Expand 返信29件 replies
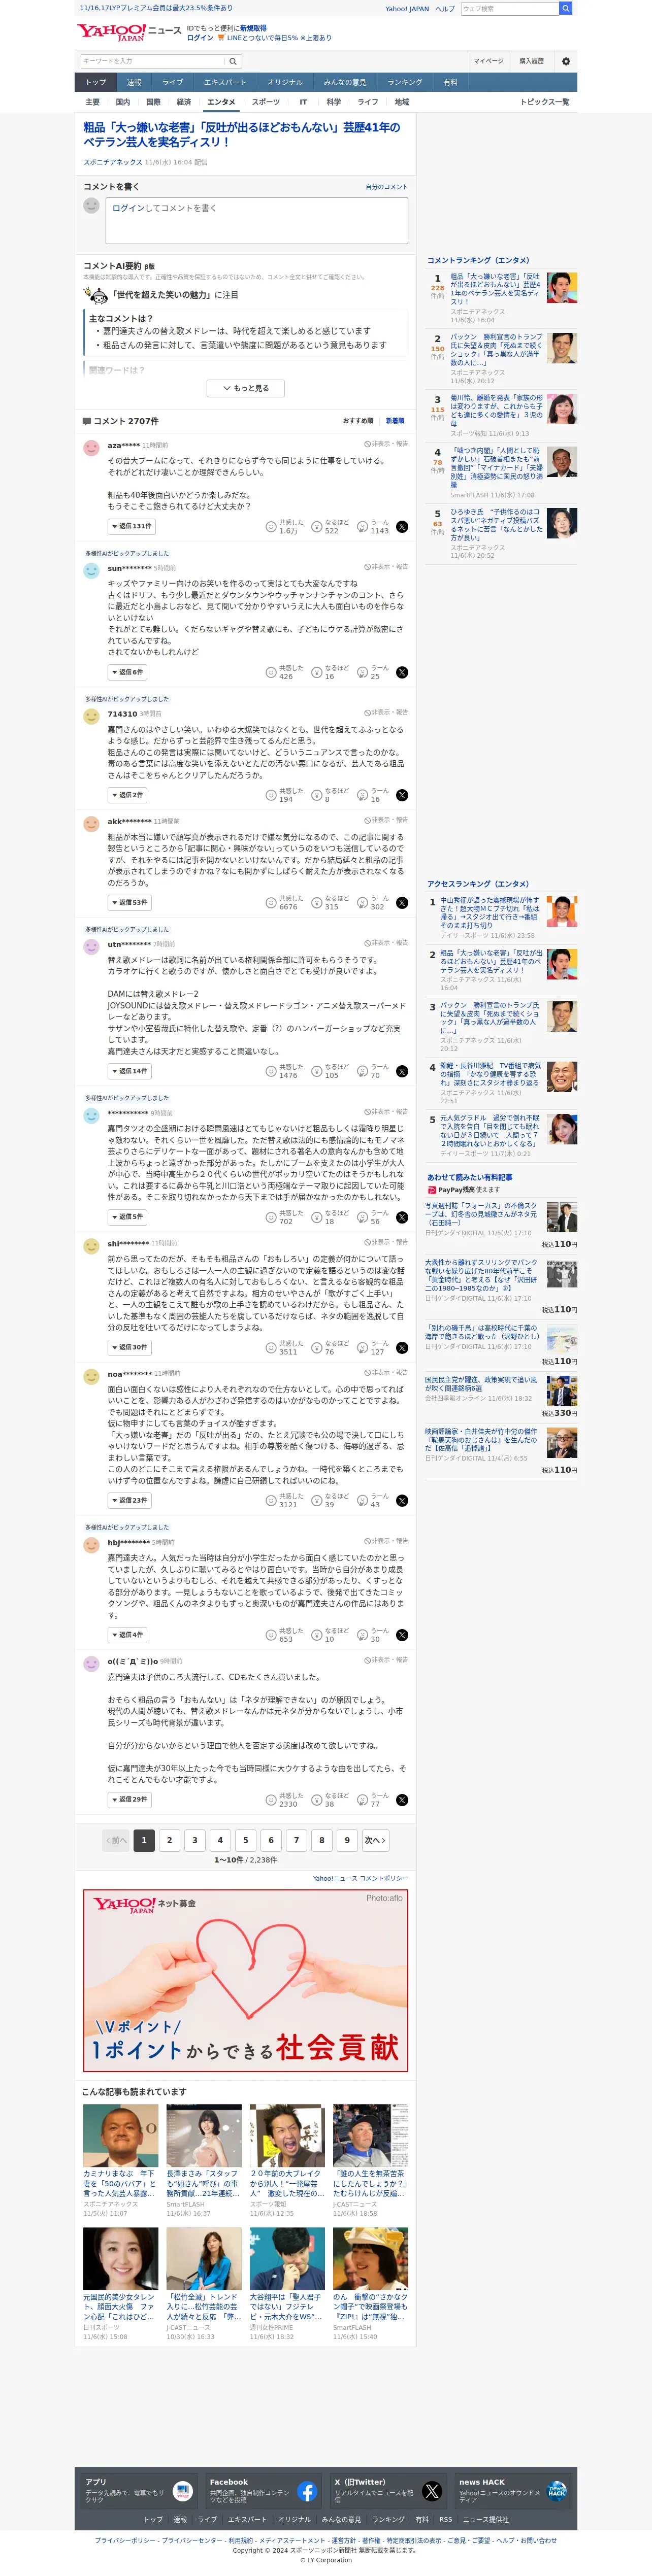 pyautogui.click(x=130, y=1800)
